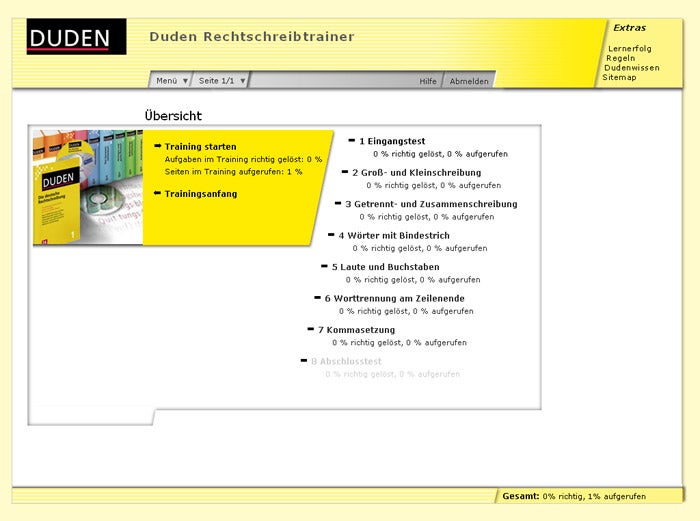This screenshot has width=700, height=521.
Task: Open chapter 1 Eingangstest
Action: [392, 141]
